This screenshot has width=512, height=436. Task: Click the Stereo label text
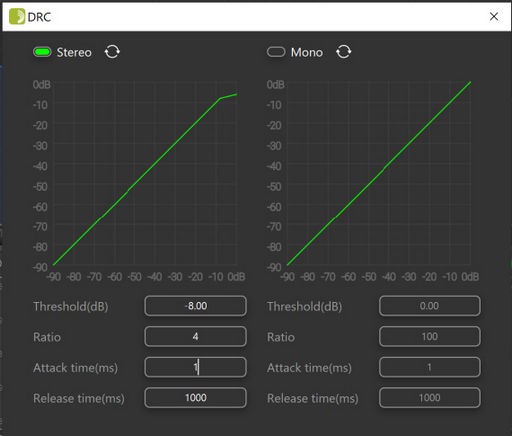(74, 52)
